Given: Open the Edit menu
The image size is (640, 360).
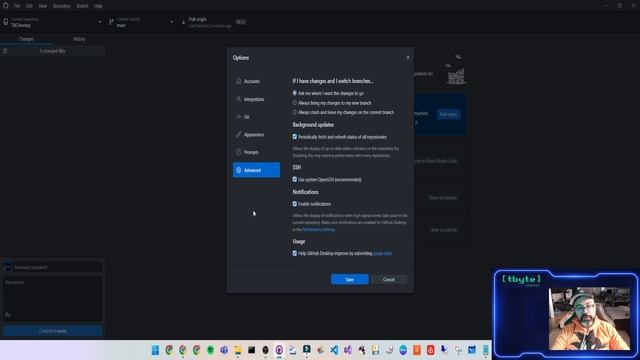Looking at the screenshot, I should click(x=29, y=6).
